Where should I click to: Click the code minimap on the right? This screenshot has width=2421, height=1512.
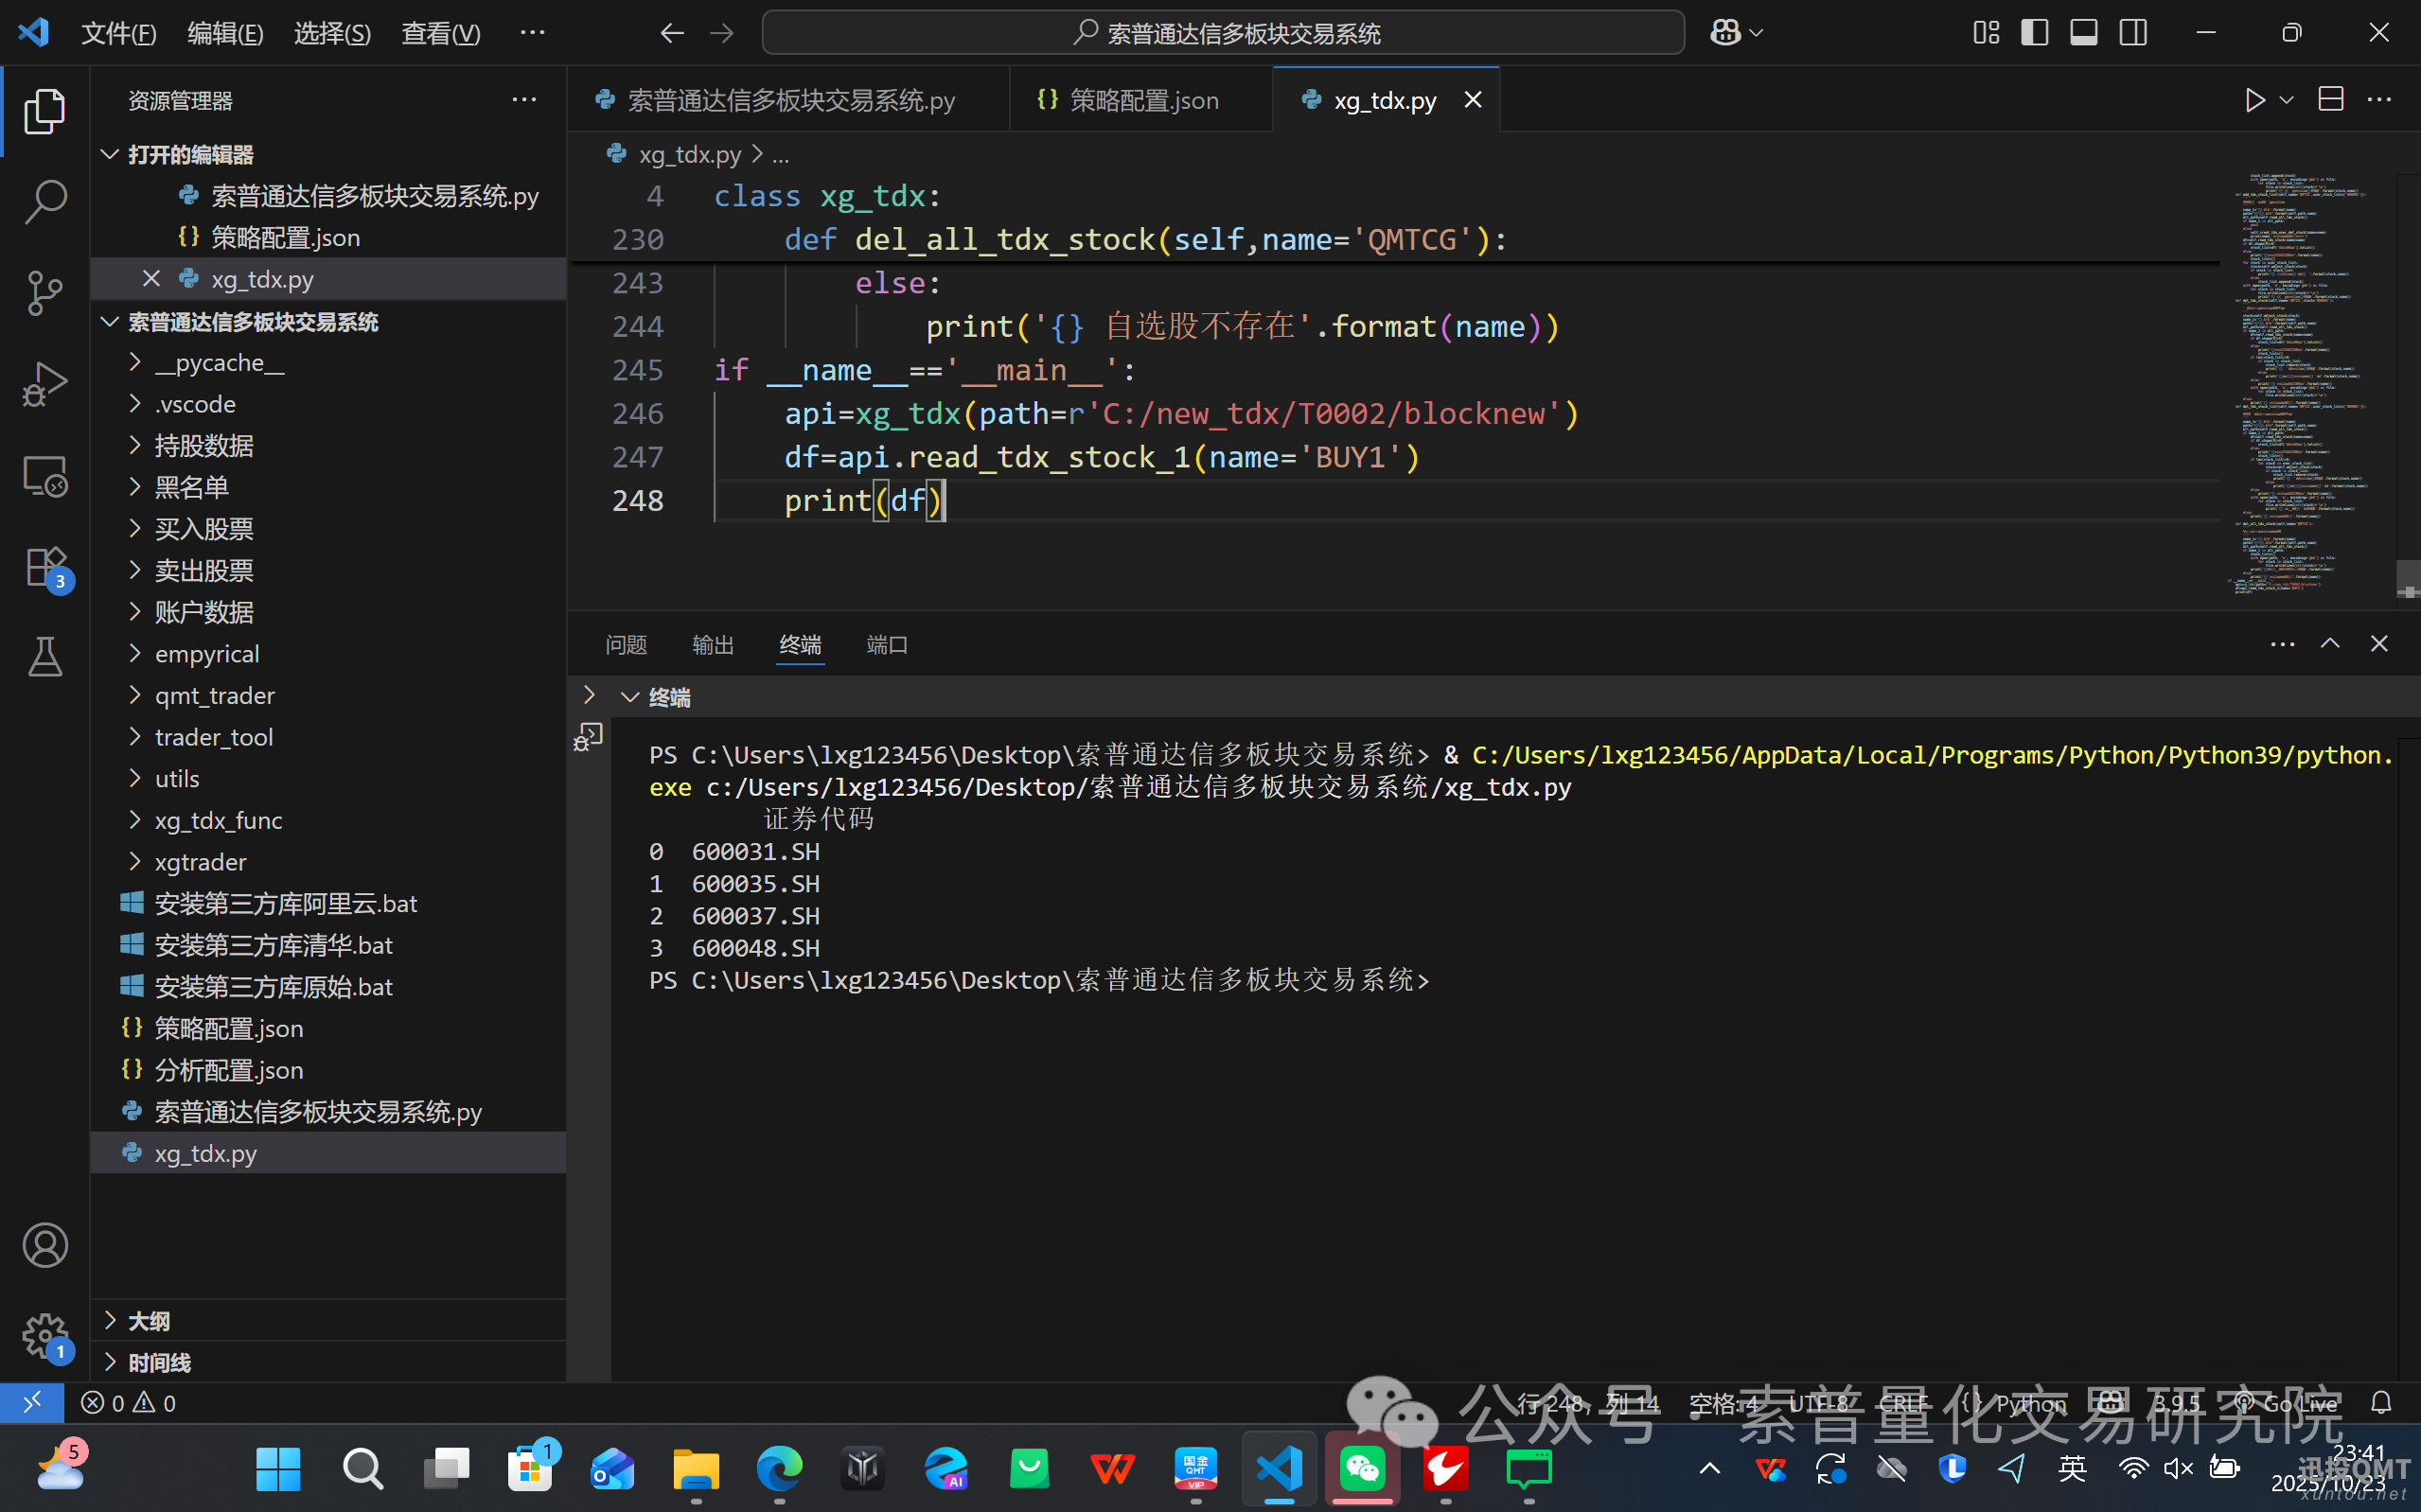tap(2300, 380)
